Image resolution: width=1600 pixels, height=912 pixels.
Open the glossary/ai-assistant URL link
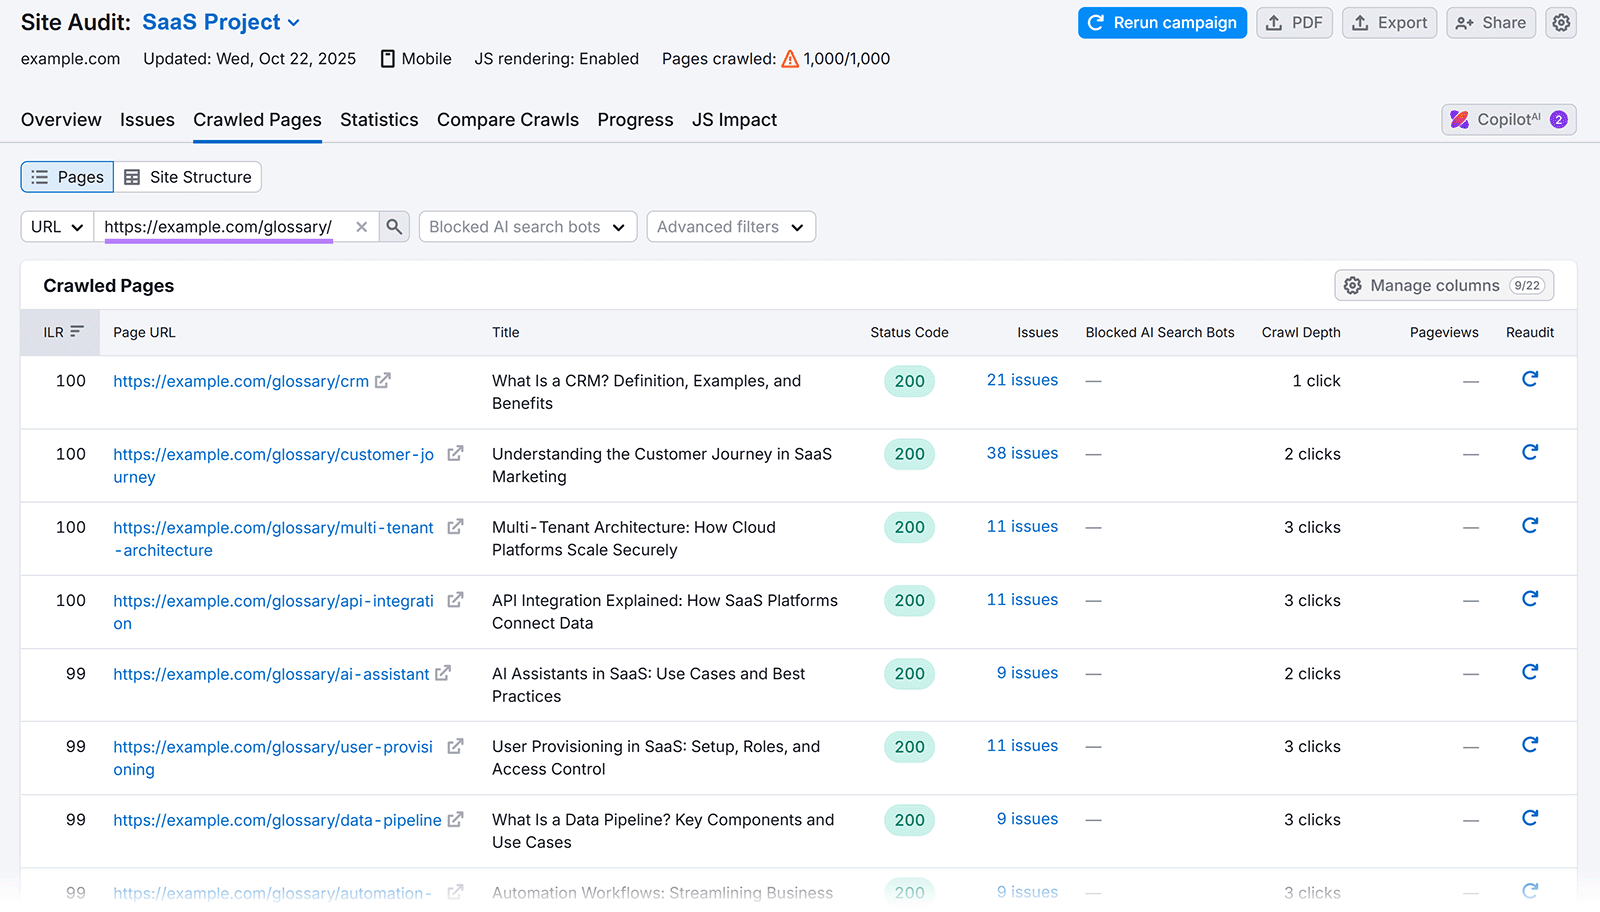click(x=271, y=674)
